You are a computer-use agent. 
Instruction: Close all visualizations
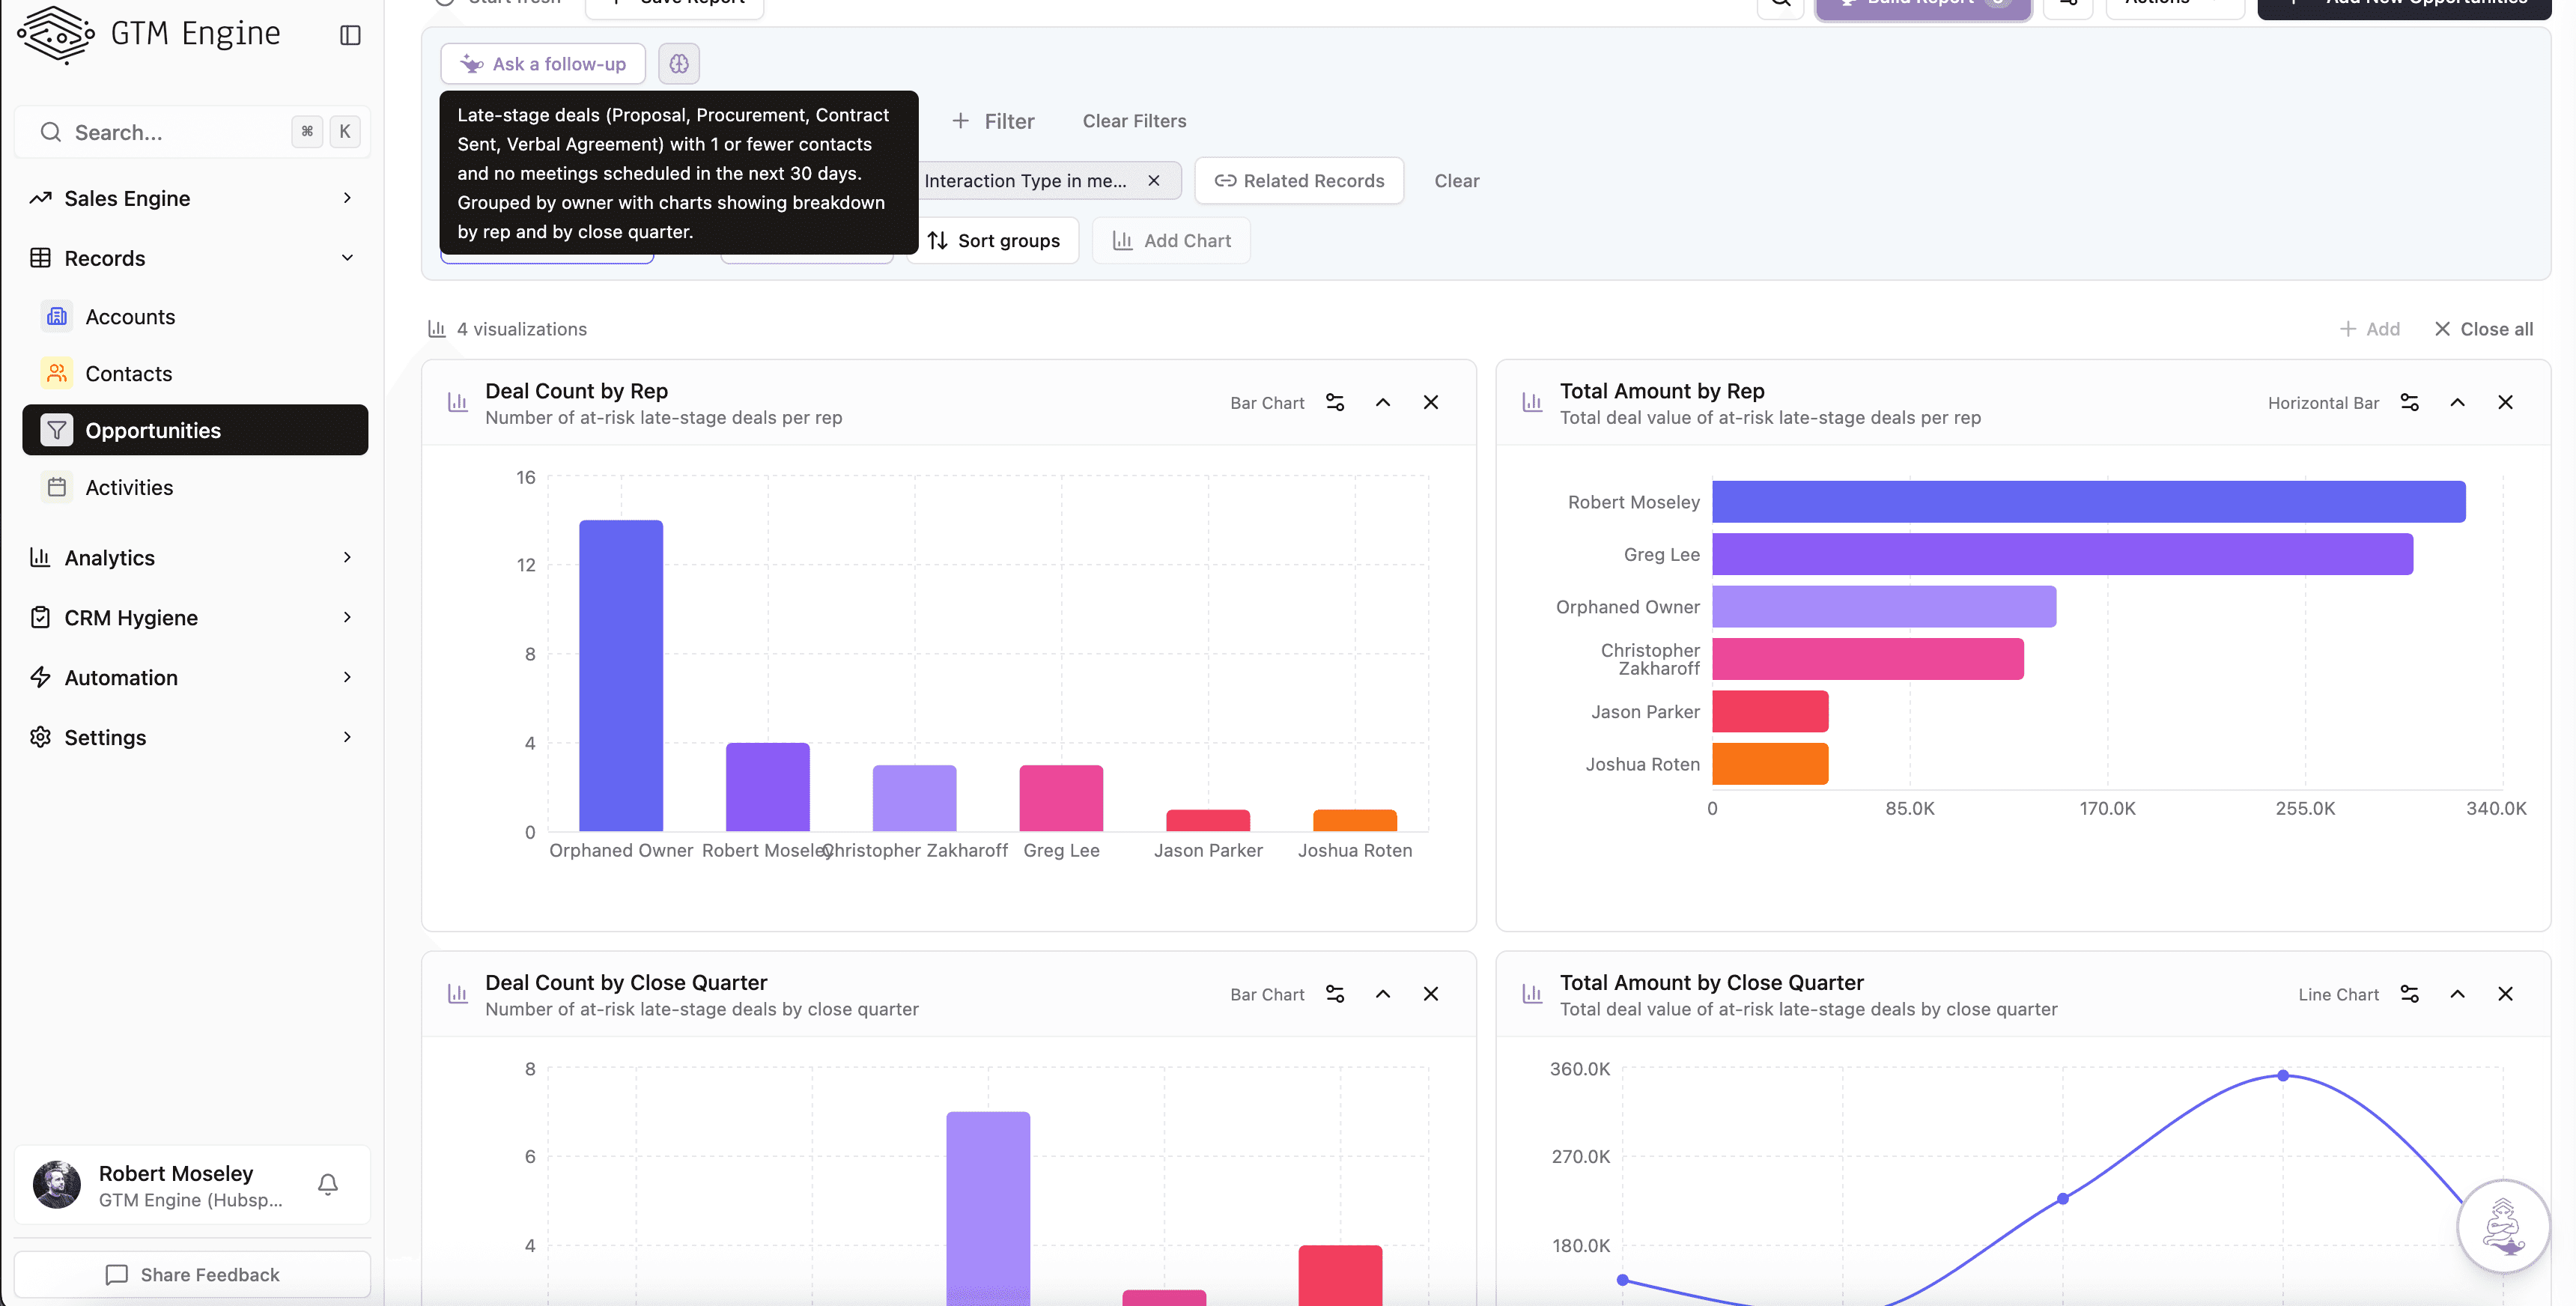(2484, 329)
